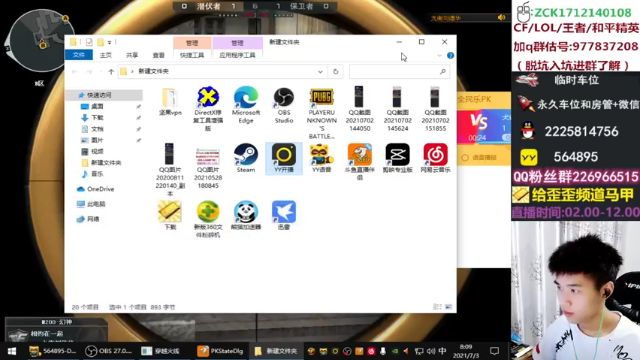Open Explorer help with the blue question icon
Screen dimensions: 640x360
pos(450,56)
